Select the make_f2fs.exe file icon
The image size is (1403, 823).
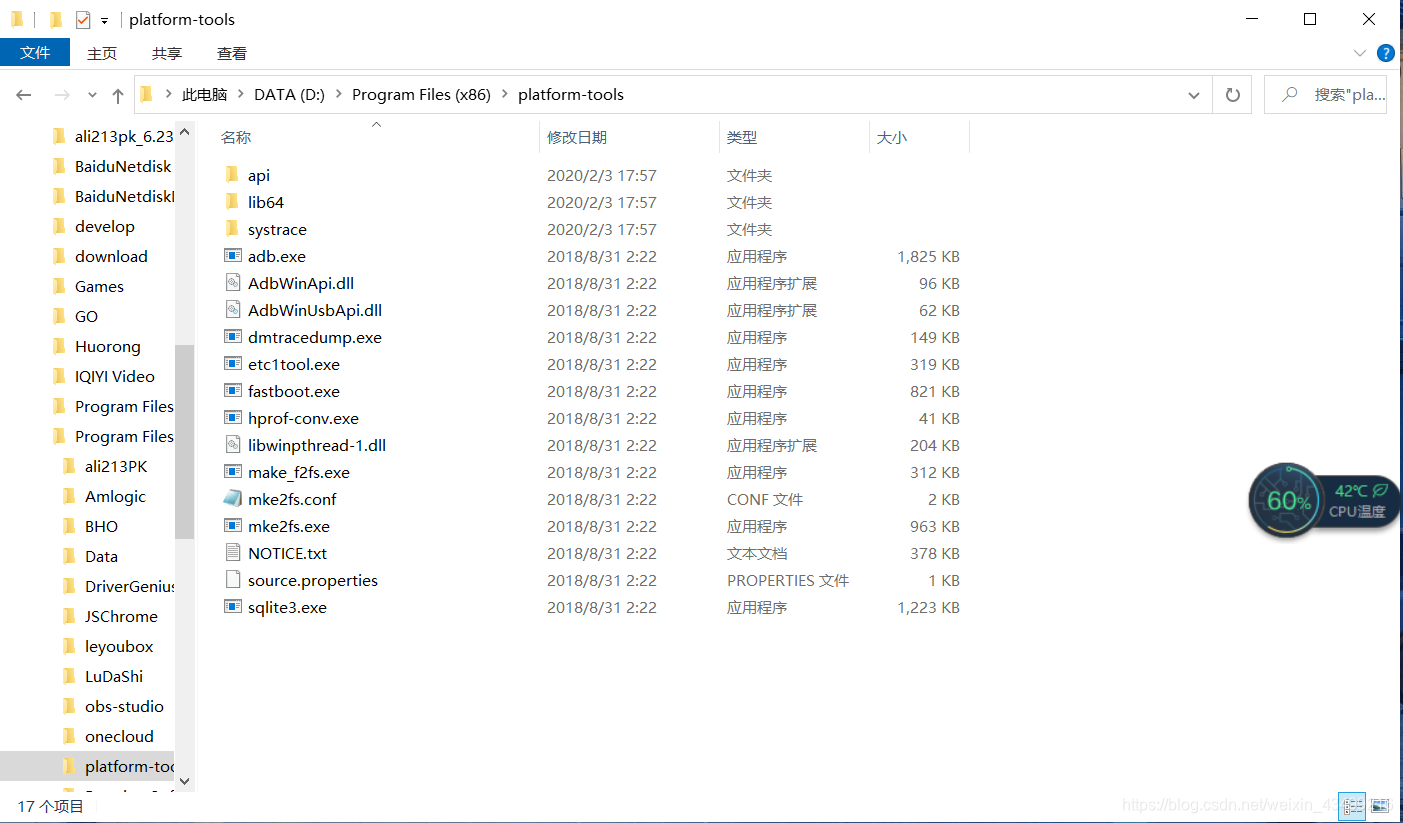(232, 472)
